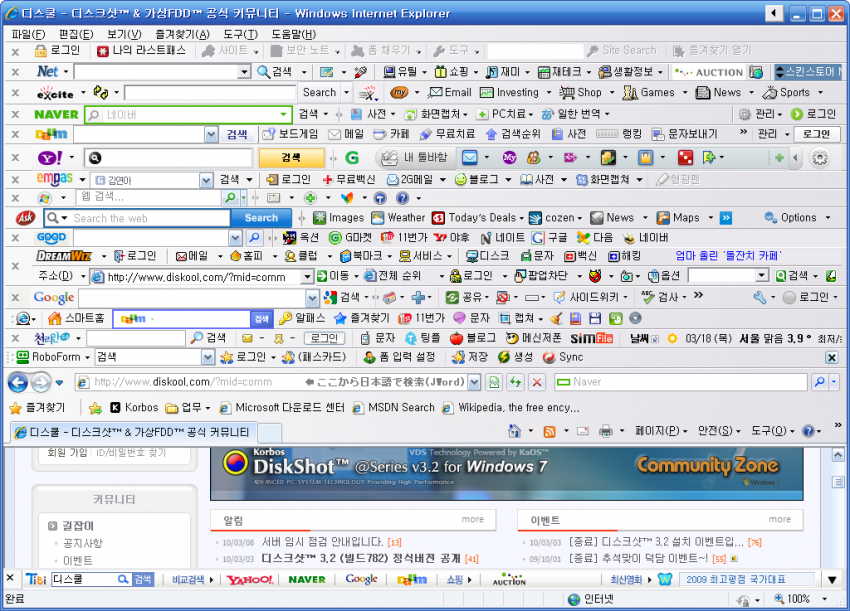Click the 알패스 key icon
850x611 pixels.
285,318
